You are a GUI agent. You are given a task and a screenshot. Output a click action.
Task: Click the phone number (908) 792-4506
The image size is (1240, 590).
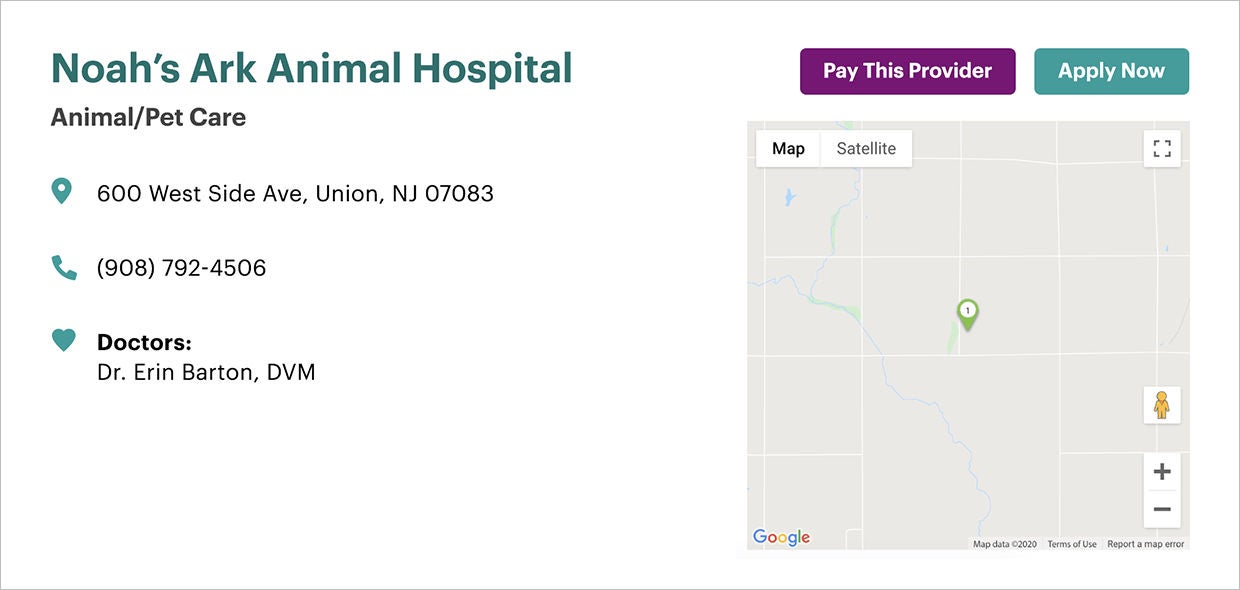[x=181, y=268]
